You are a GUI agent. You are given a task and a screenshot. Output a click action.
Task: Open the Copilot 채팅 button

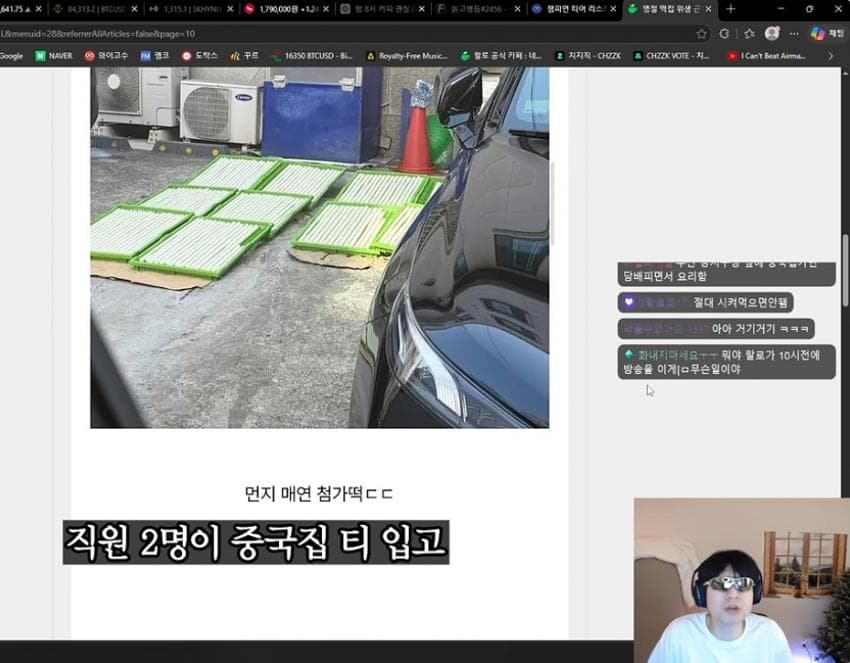tap(827, 34)
